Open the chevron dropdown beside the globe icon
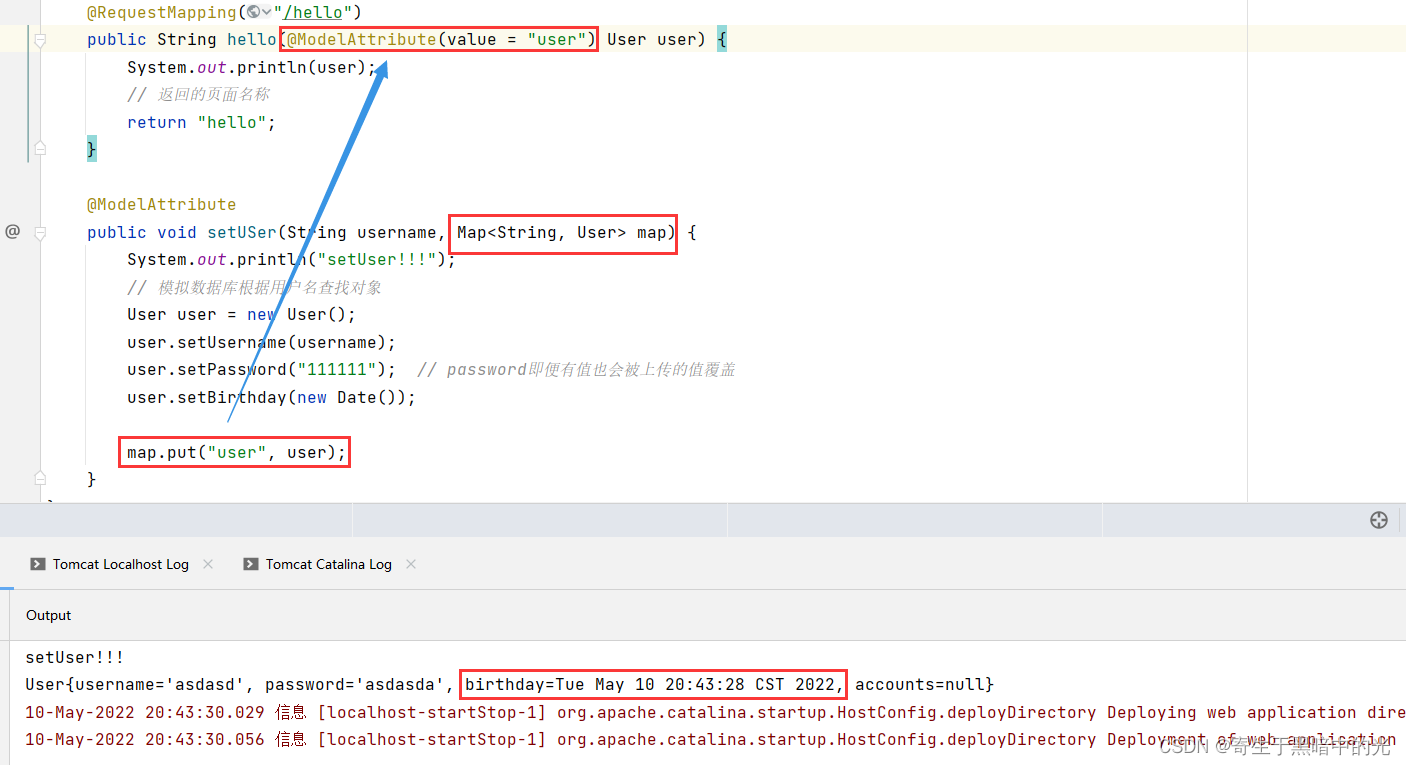Image resolution: width=1406 pixels, height=765 pixels. click(266, 12)
